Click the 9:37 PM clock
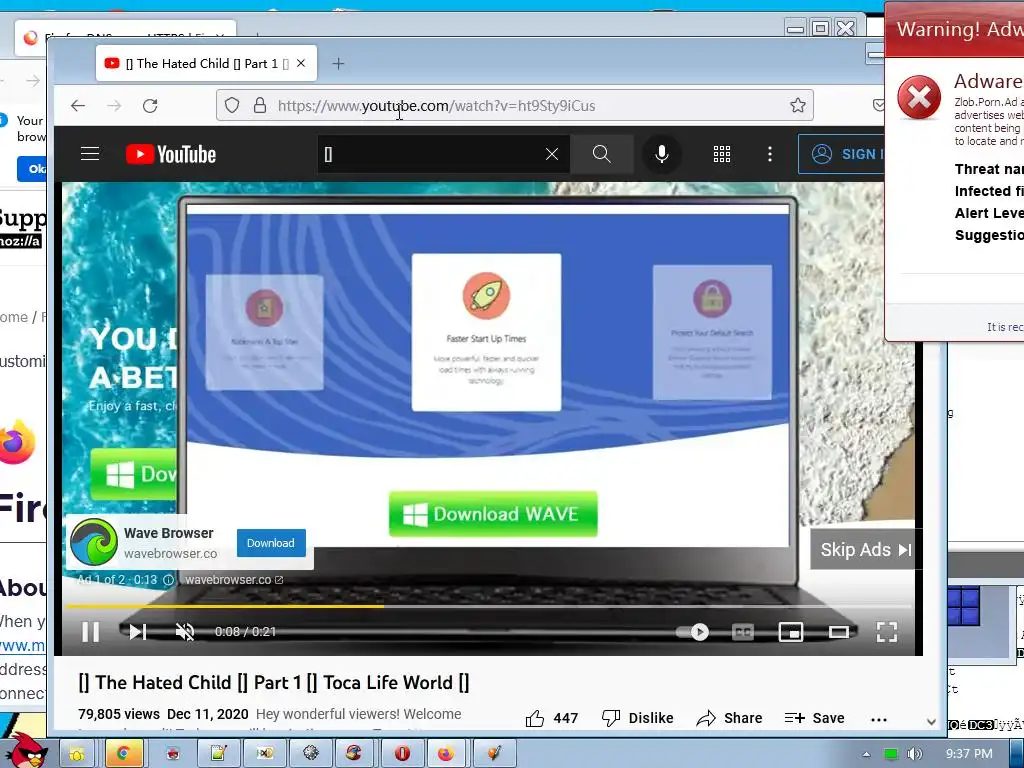1024x768 pixels. point(969,754)
